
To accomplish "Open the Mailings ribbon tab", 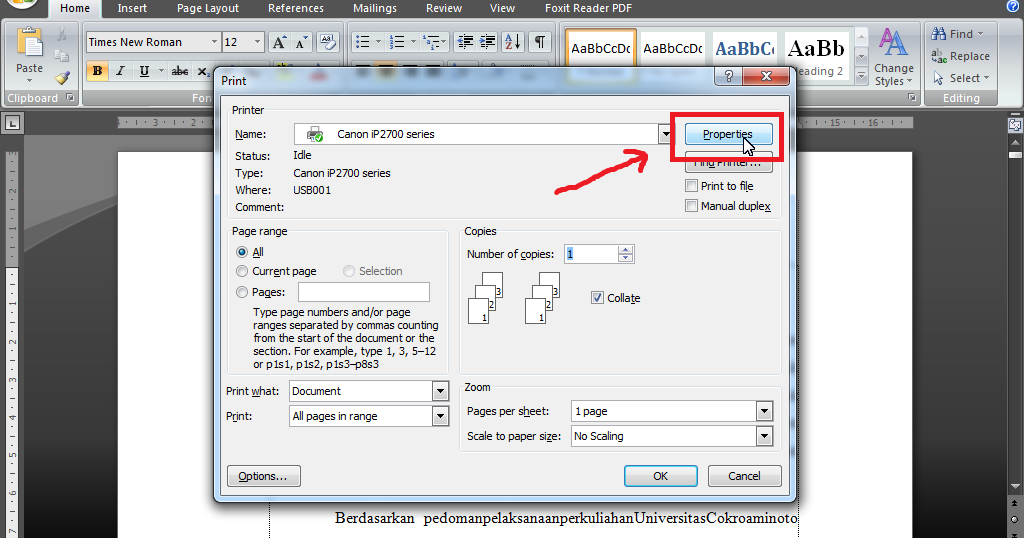I will tap(375, 8).
